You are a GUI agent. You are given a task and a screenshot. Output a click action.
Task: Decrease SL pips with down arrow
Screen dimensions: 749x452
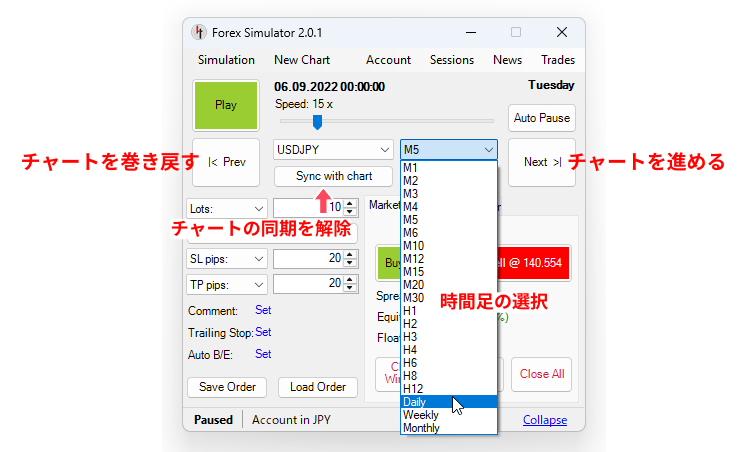[x=350, y=263]
